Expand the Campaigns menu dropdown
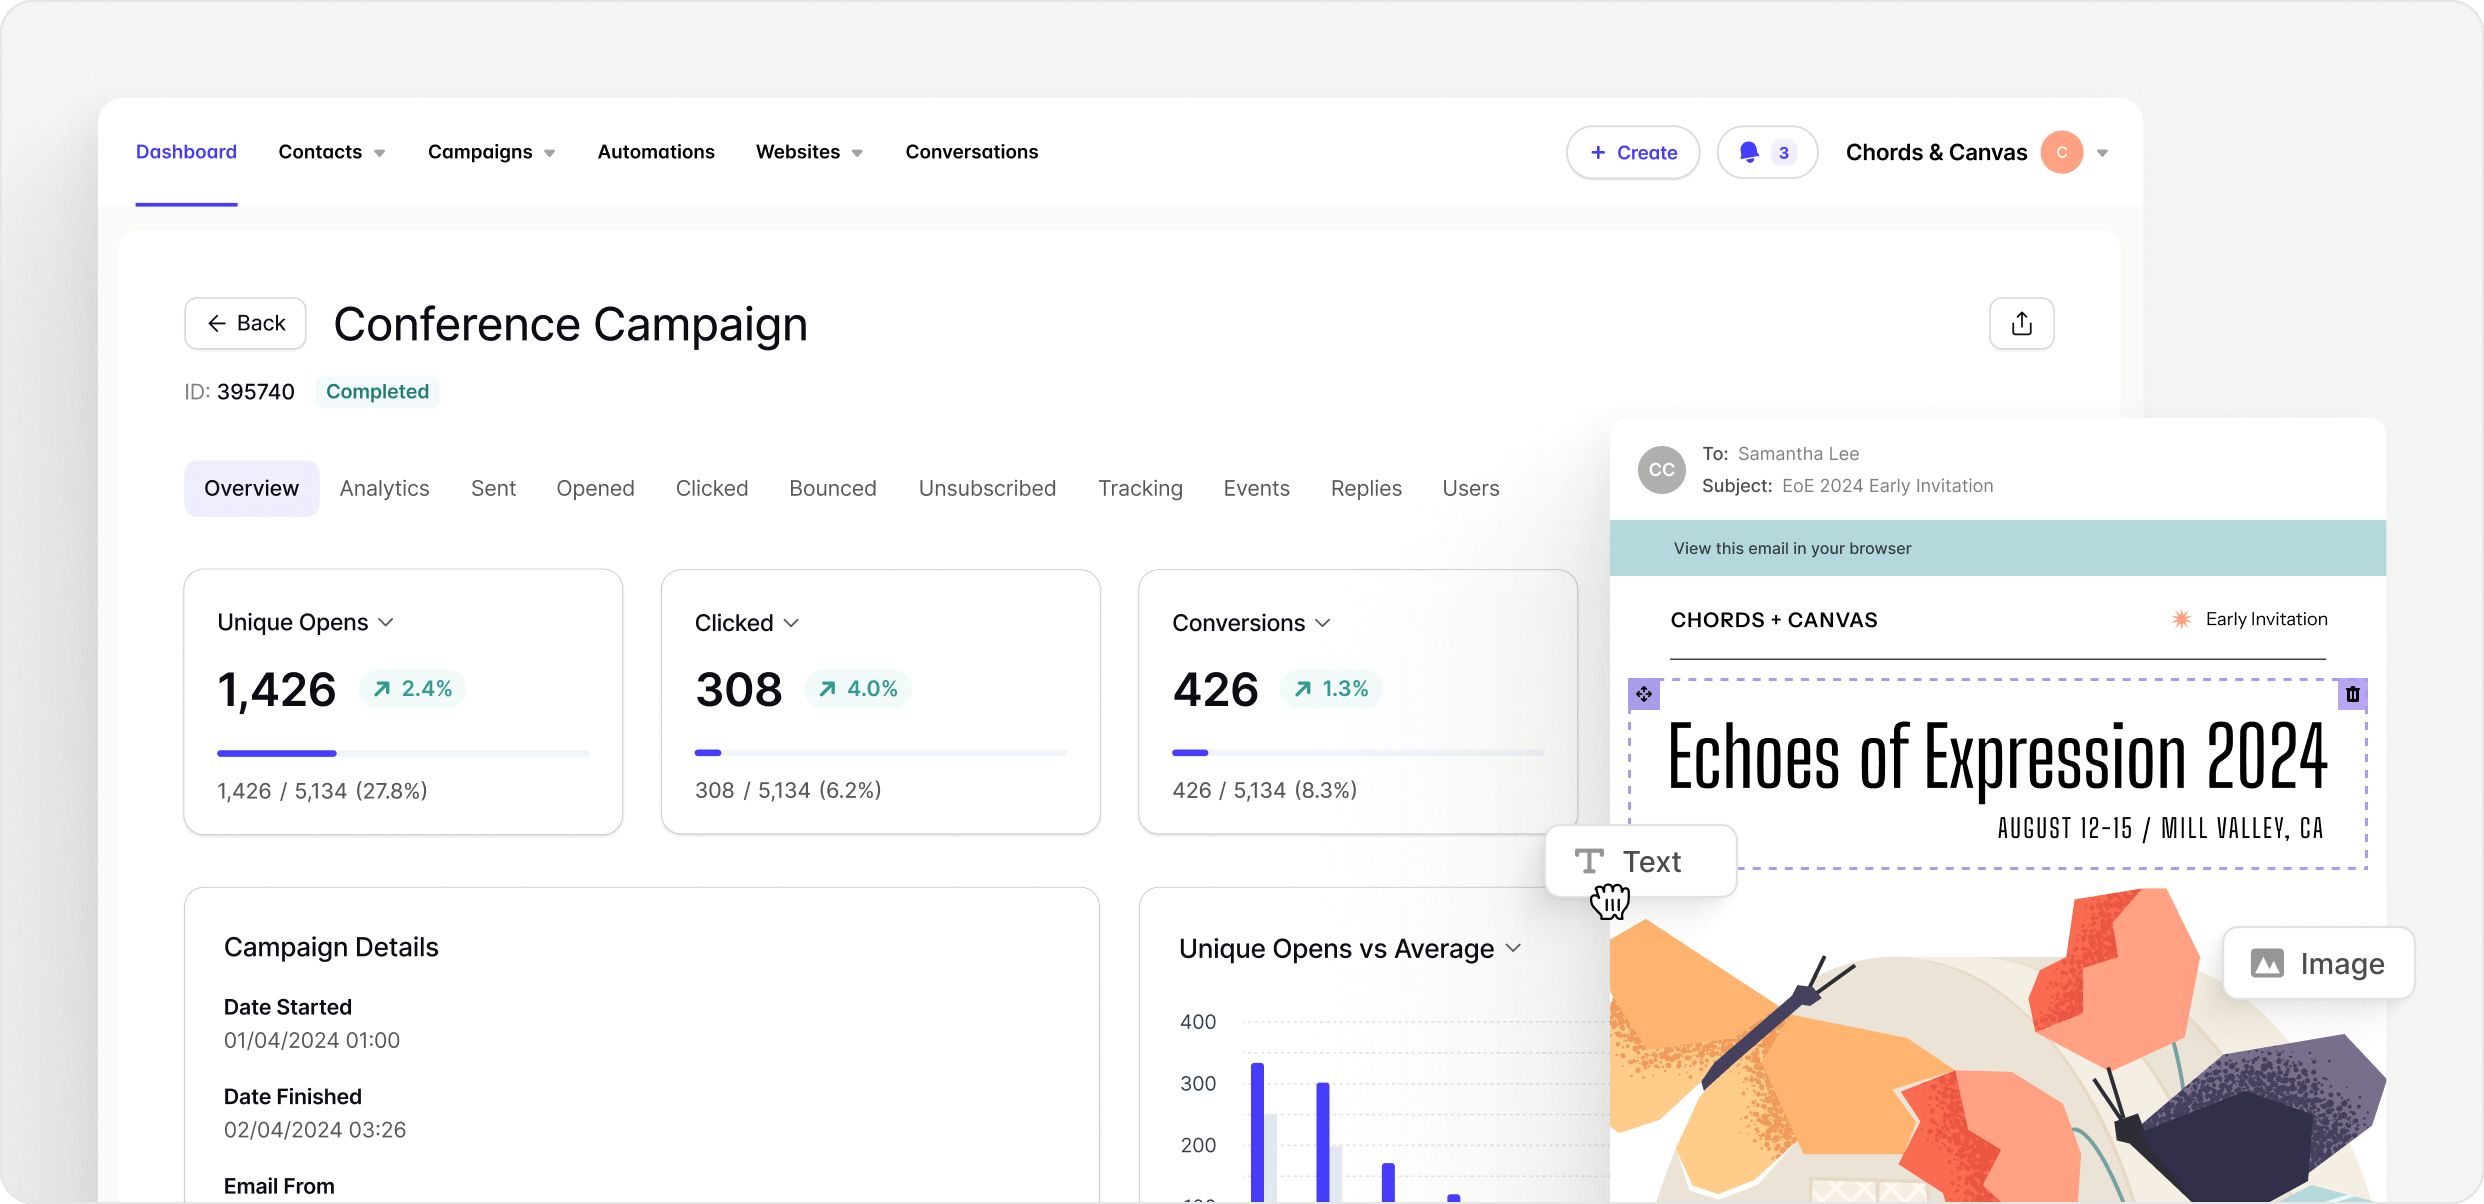This screenshot has width=2484, height=1204. 549,153
